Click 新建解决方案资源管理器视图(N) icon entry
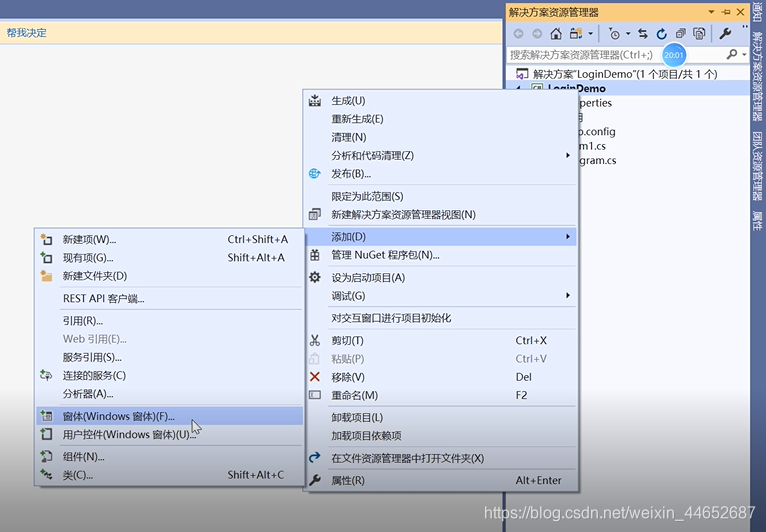This screenshot has width=766, height=532. (x=440, y=214)
